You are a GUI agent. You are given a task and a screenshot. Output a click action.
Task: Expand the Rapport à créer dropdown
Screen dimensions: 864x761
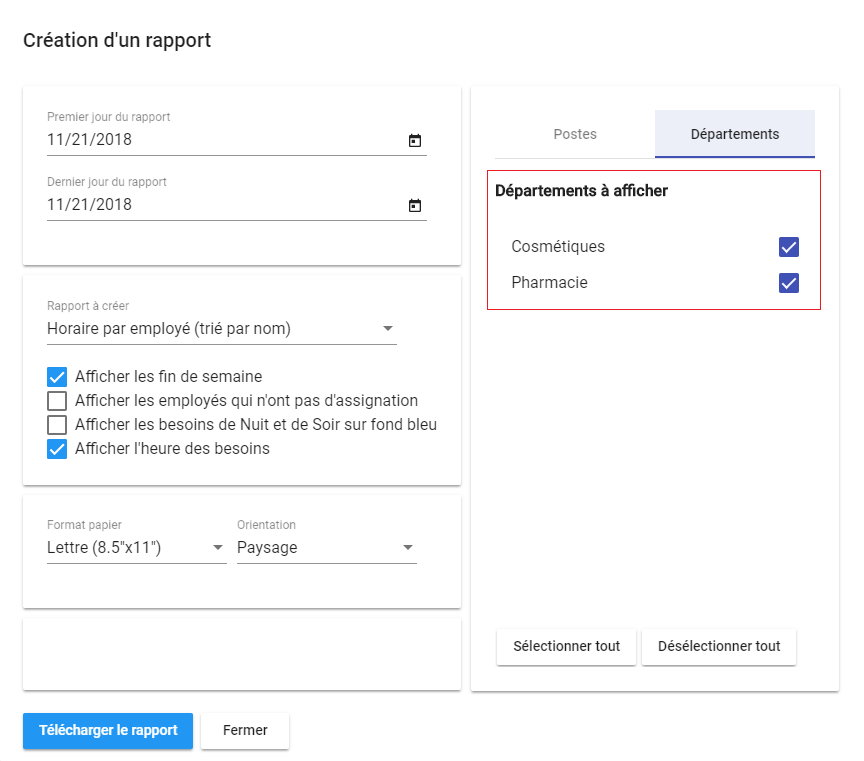222,329
